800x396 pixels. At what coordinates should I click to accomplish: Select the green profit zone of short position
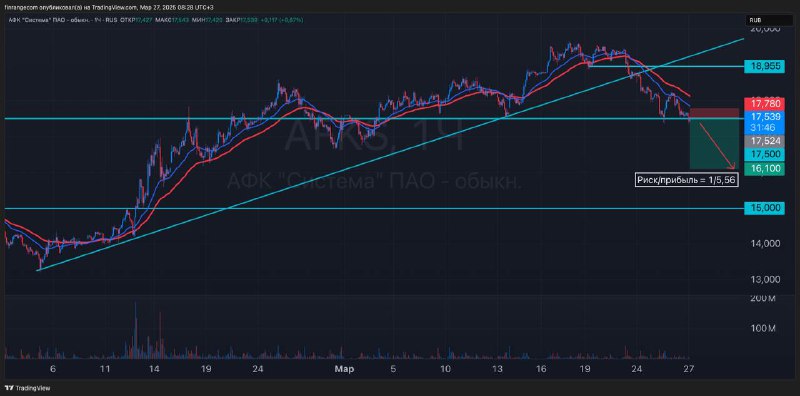click(714, 144)
